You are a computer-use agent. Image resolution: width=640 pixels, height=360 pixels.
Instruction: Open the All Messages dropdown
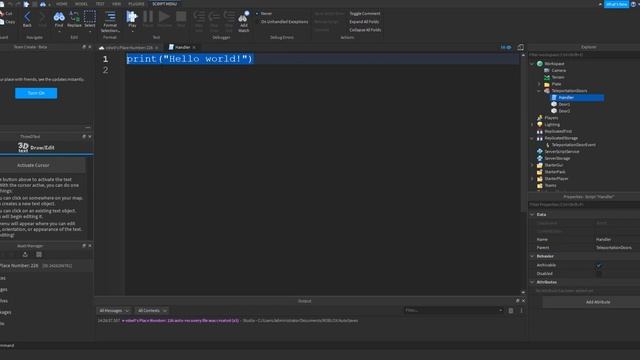click(114, 311)
